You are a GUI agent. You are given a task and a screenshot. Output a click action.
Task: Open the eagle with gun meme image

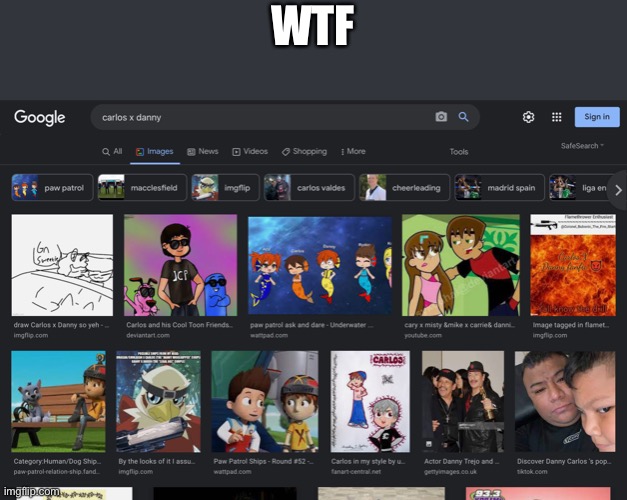click(158, 402)
